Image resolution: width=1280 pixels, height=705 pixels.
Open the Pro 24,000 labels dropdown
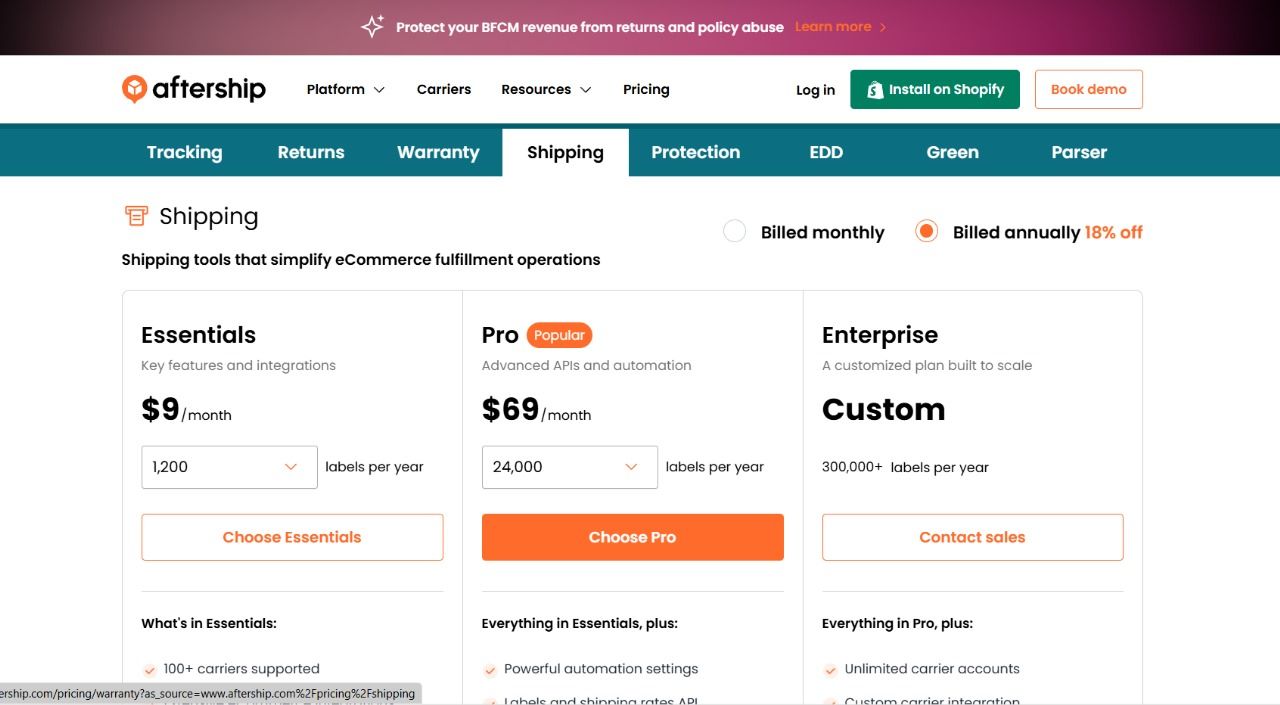click(x=569, y=466)
